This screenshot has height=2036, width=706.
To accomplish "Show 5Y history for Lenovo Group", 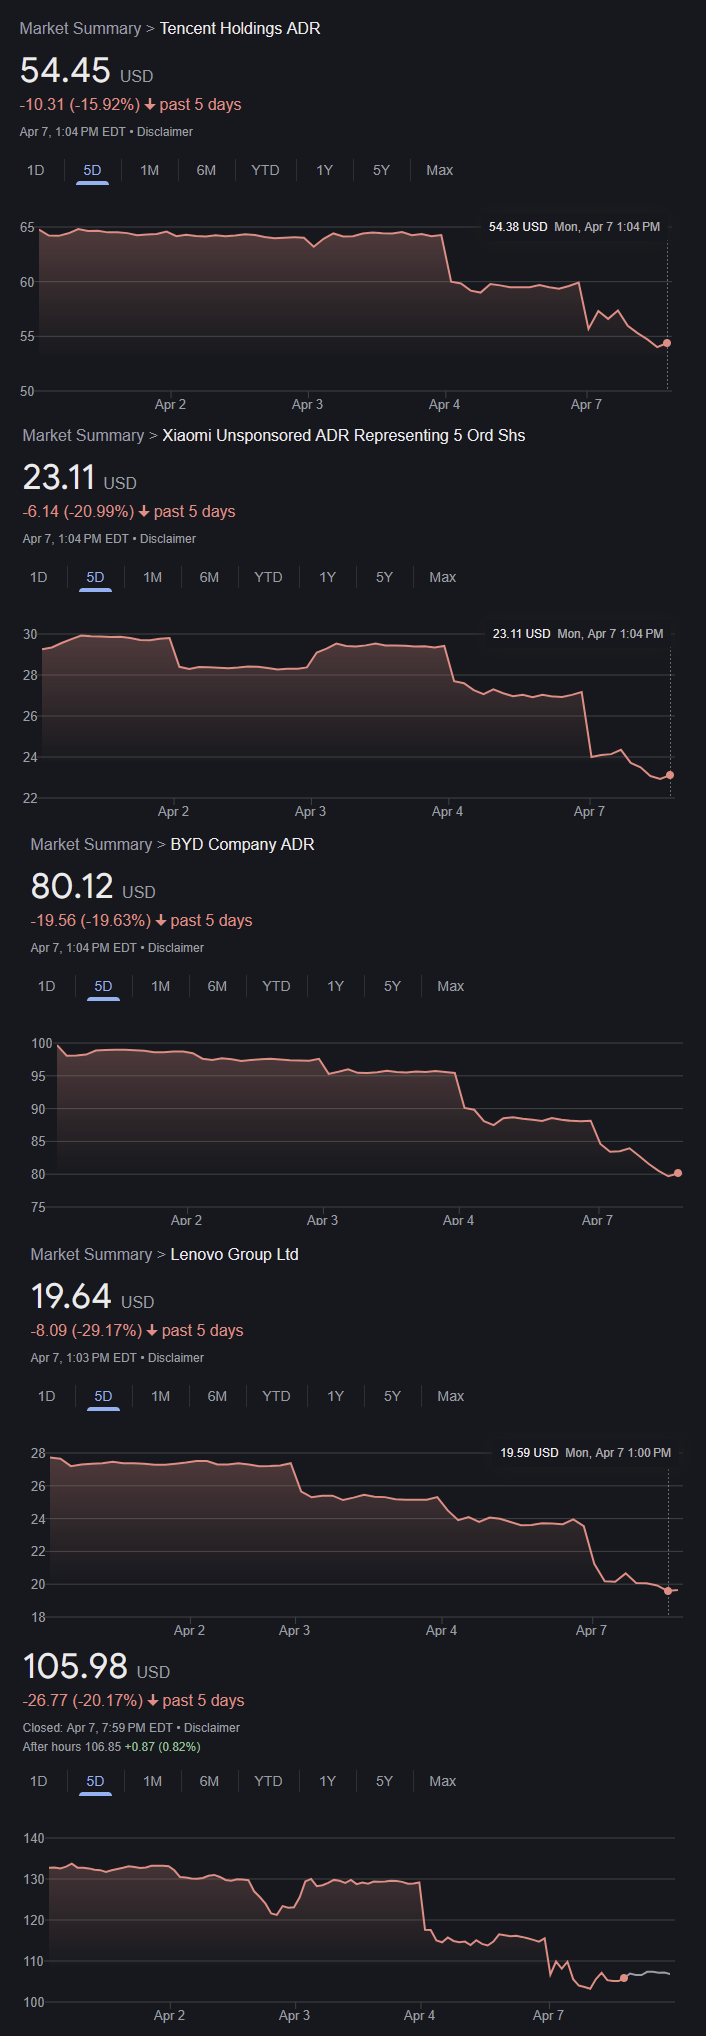I will 392,1396.
